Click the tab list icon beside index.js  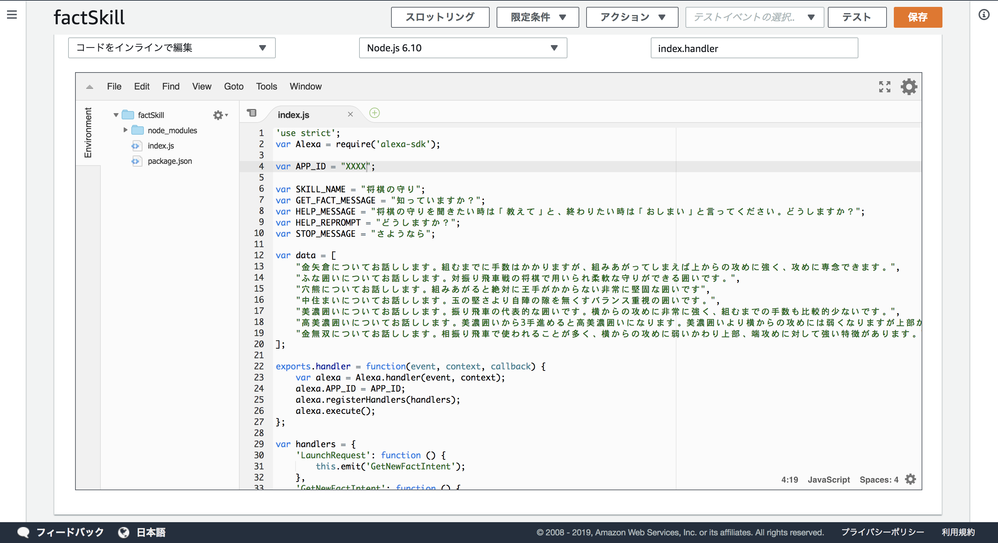tap(252, 113)
